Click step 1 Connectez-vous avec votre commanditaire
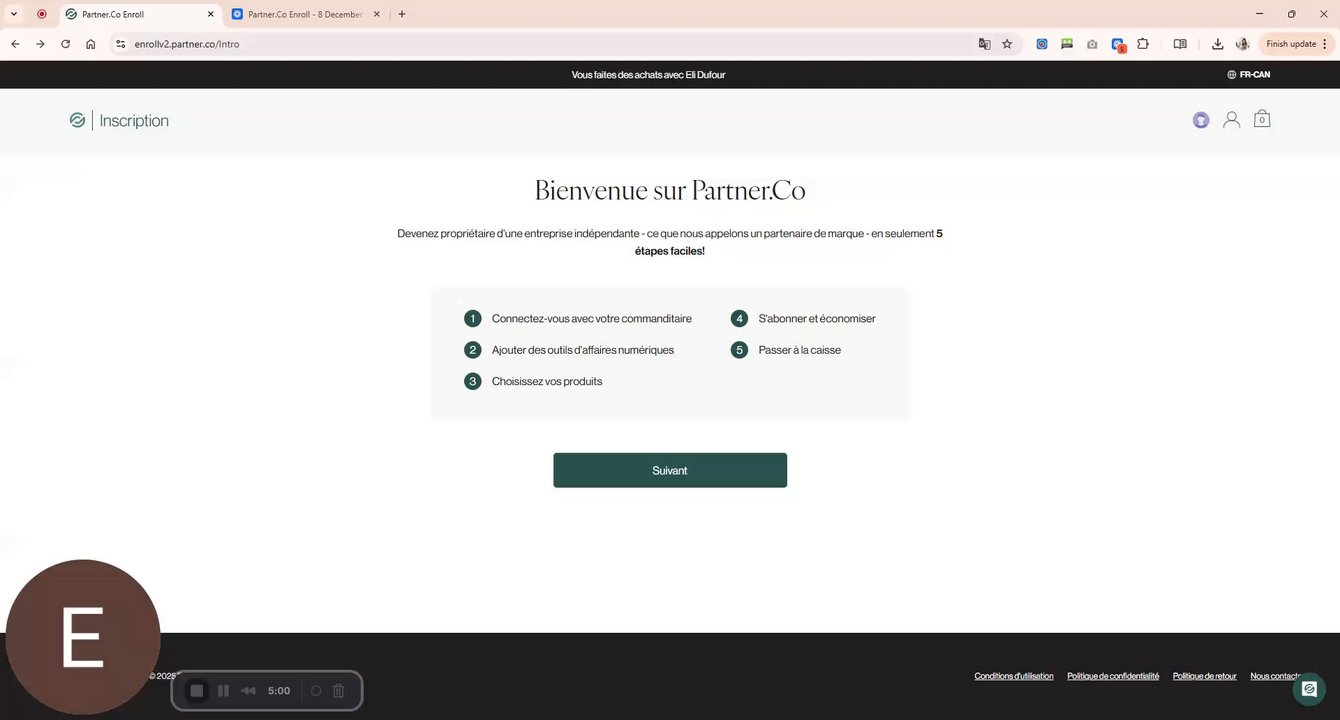The image size is (1340, 720). 578,319
